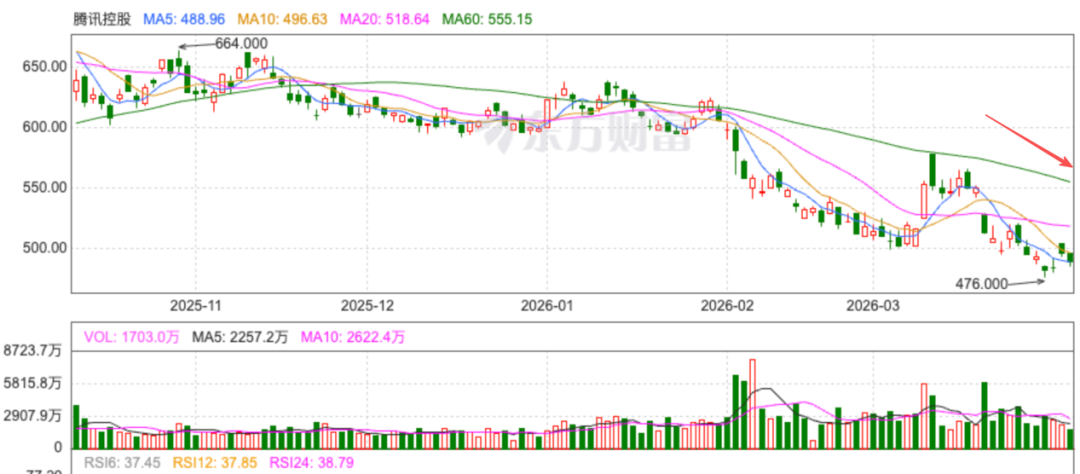Click the 2026-01 date axis marker
Image resolution: width=1080 pixels, height=474 pixels.
(x=548, y=304)
